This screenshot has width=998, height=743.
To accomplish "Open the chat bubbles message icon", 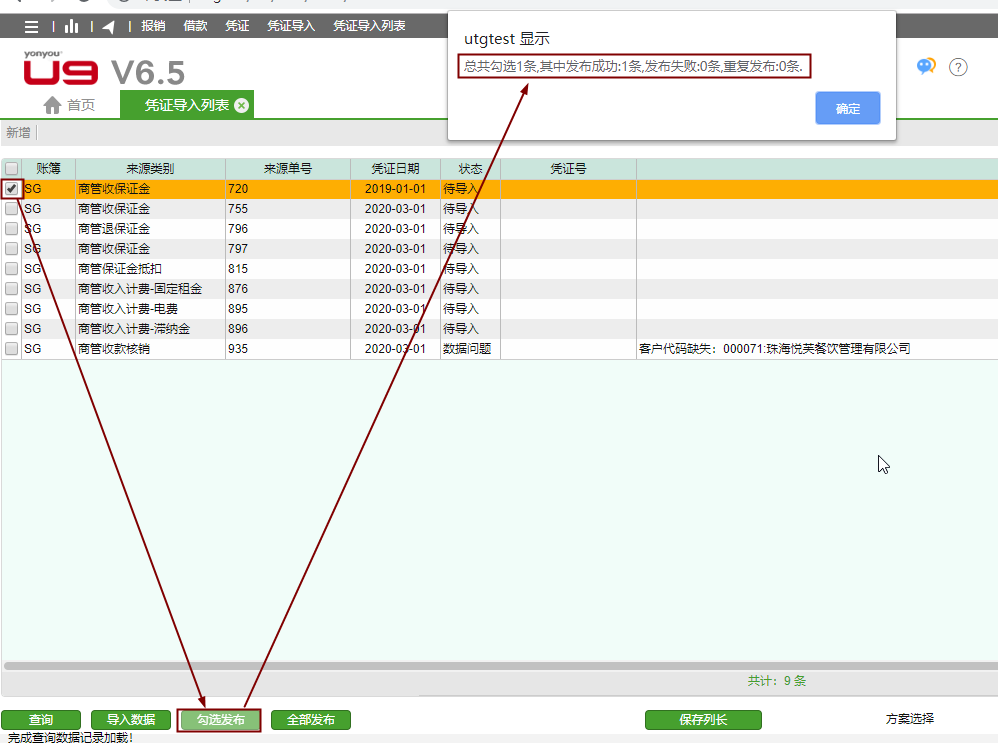I will tap(926, 67).
